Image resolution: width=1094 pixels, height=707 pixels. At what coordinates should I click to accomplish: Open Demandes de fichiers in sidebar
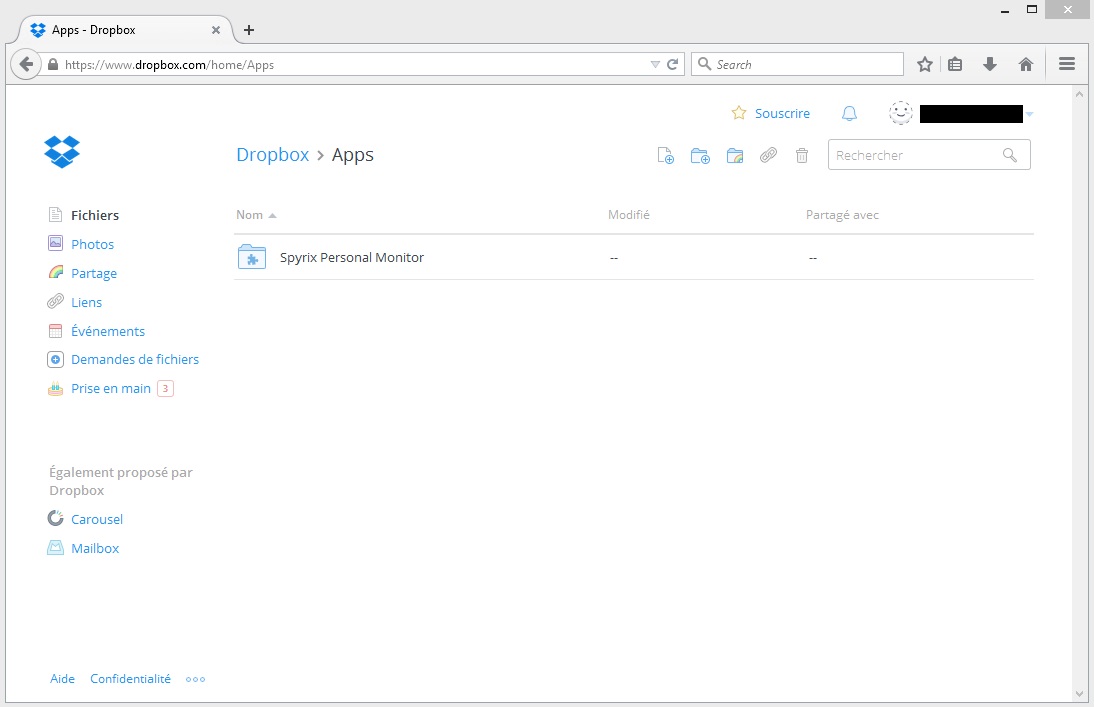click(135, 359)
